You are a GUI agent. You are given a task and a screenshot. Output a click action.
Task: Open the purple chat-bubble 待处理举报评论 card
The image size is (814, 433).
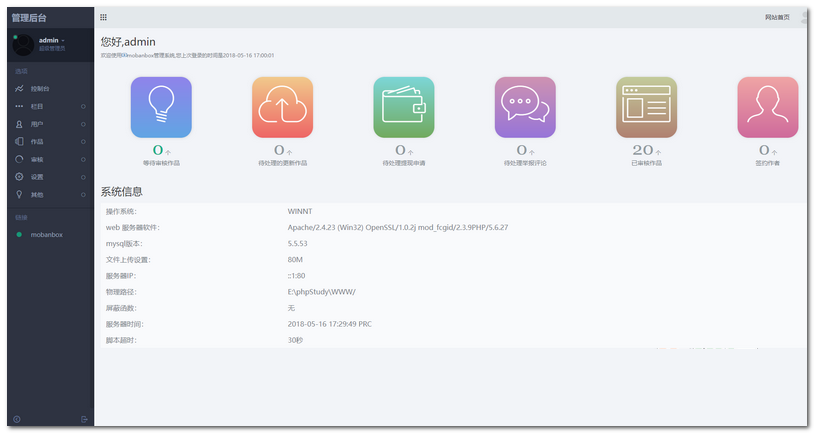click(x=525, y=107)
